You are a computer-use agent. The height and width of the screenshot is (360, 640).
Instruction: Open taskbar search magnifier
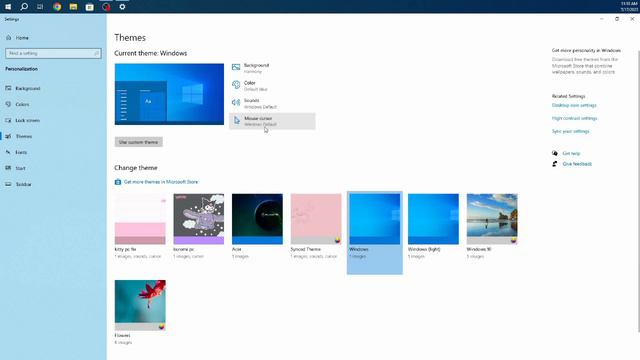(24, 7)
